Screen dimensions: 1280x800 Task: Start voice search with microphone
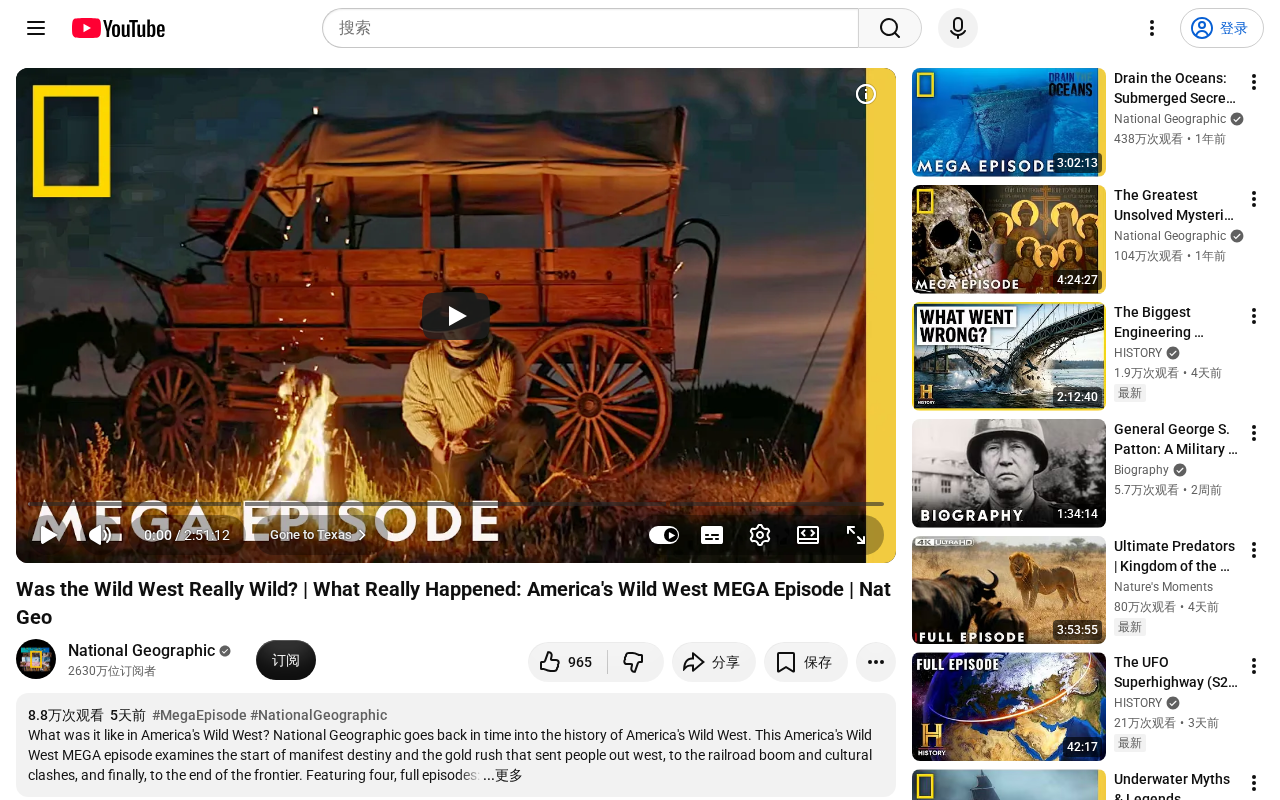click(958, 28)
